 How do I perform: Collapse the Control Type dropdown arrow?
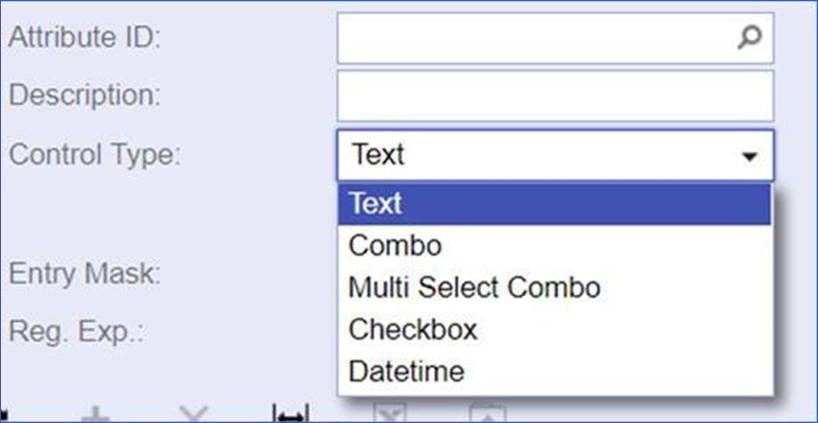tap(750, 156)
